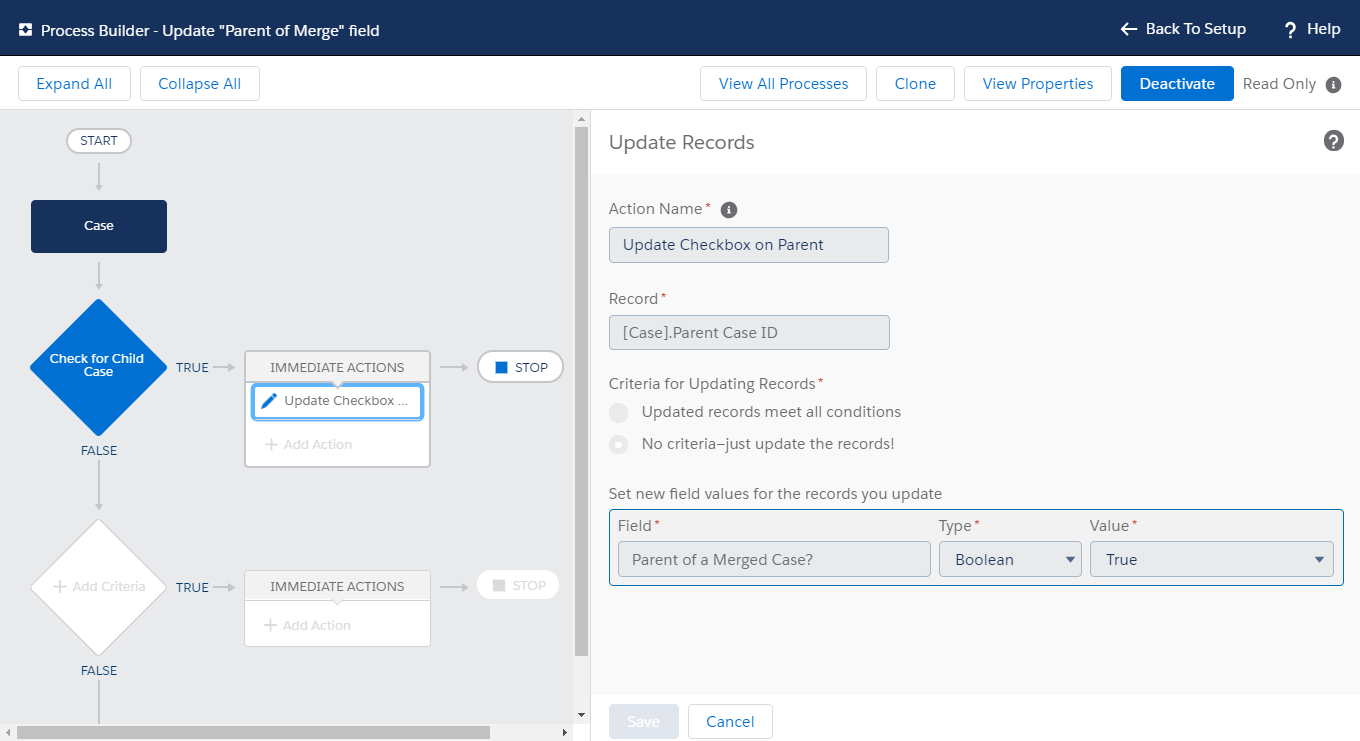Click the Action Name info icon

point(729,210)
